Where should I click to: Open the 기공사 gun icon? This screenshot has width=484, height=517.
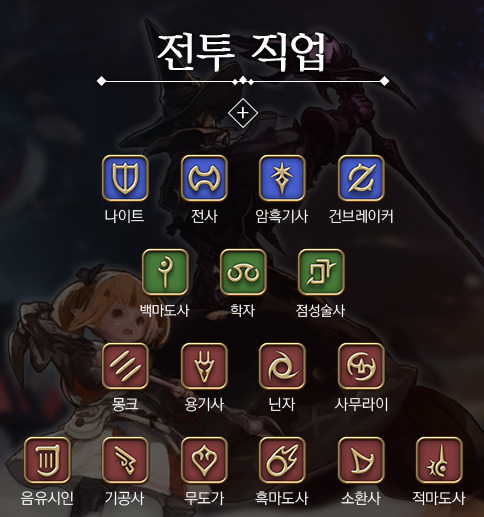pyautogui.click(x=125, y=460)
